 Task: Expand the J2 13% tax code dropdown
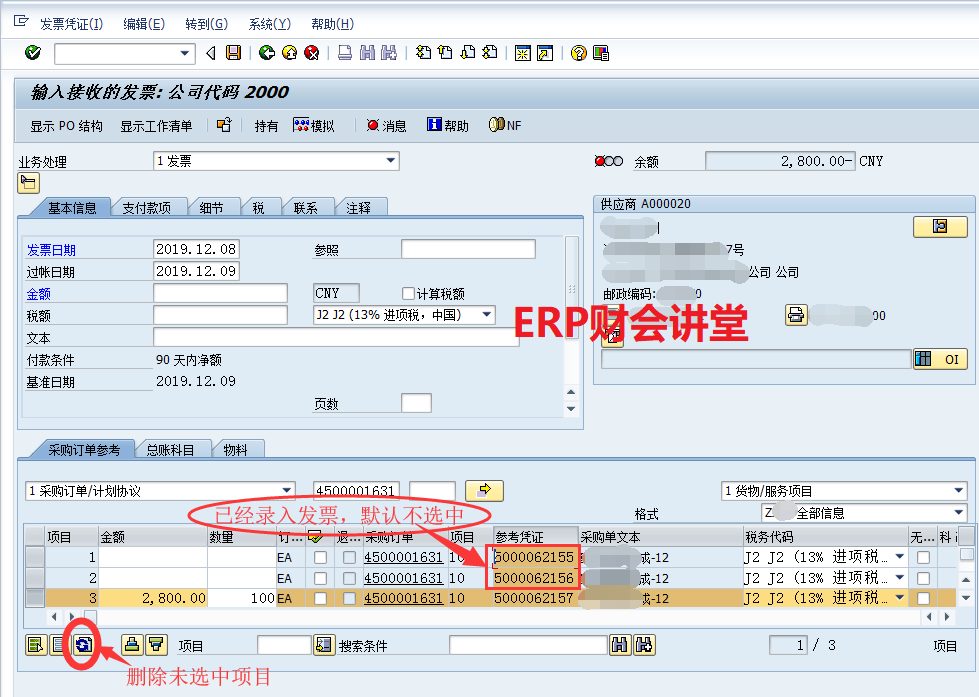click(487, 315)
